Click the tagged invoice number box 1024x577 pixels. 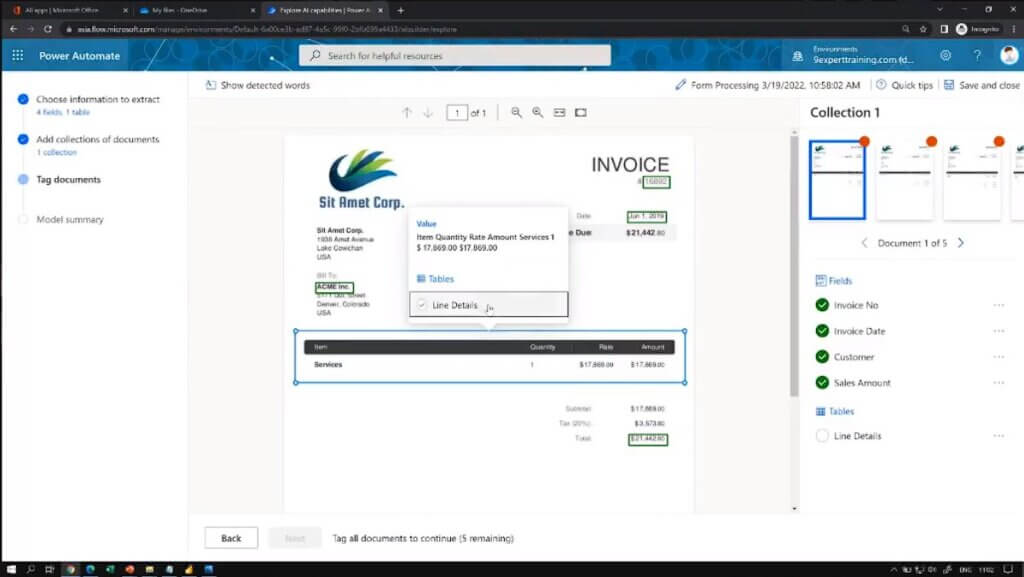click(x=656, y=181)
